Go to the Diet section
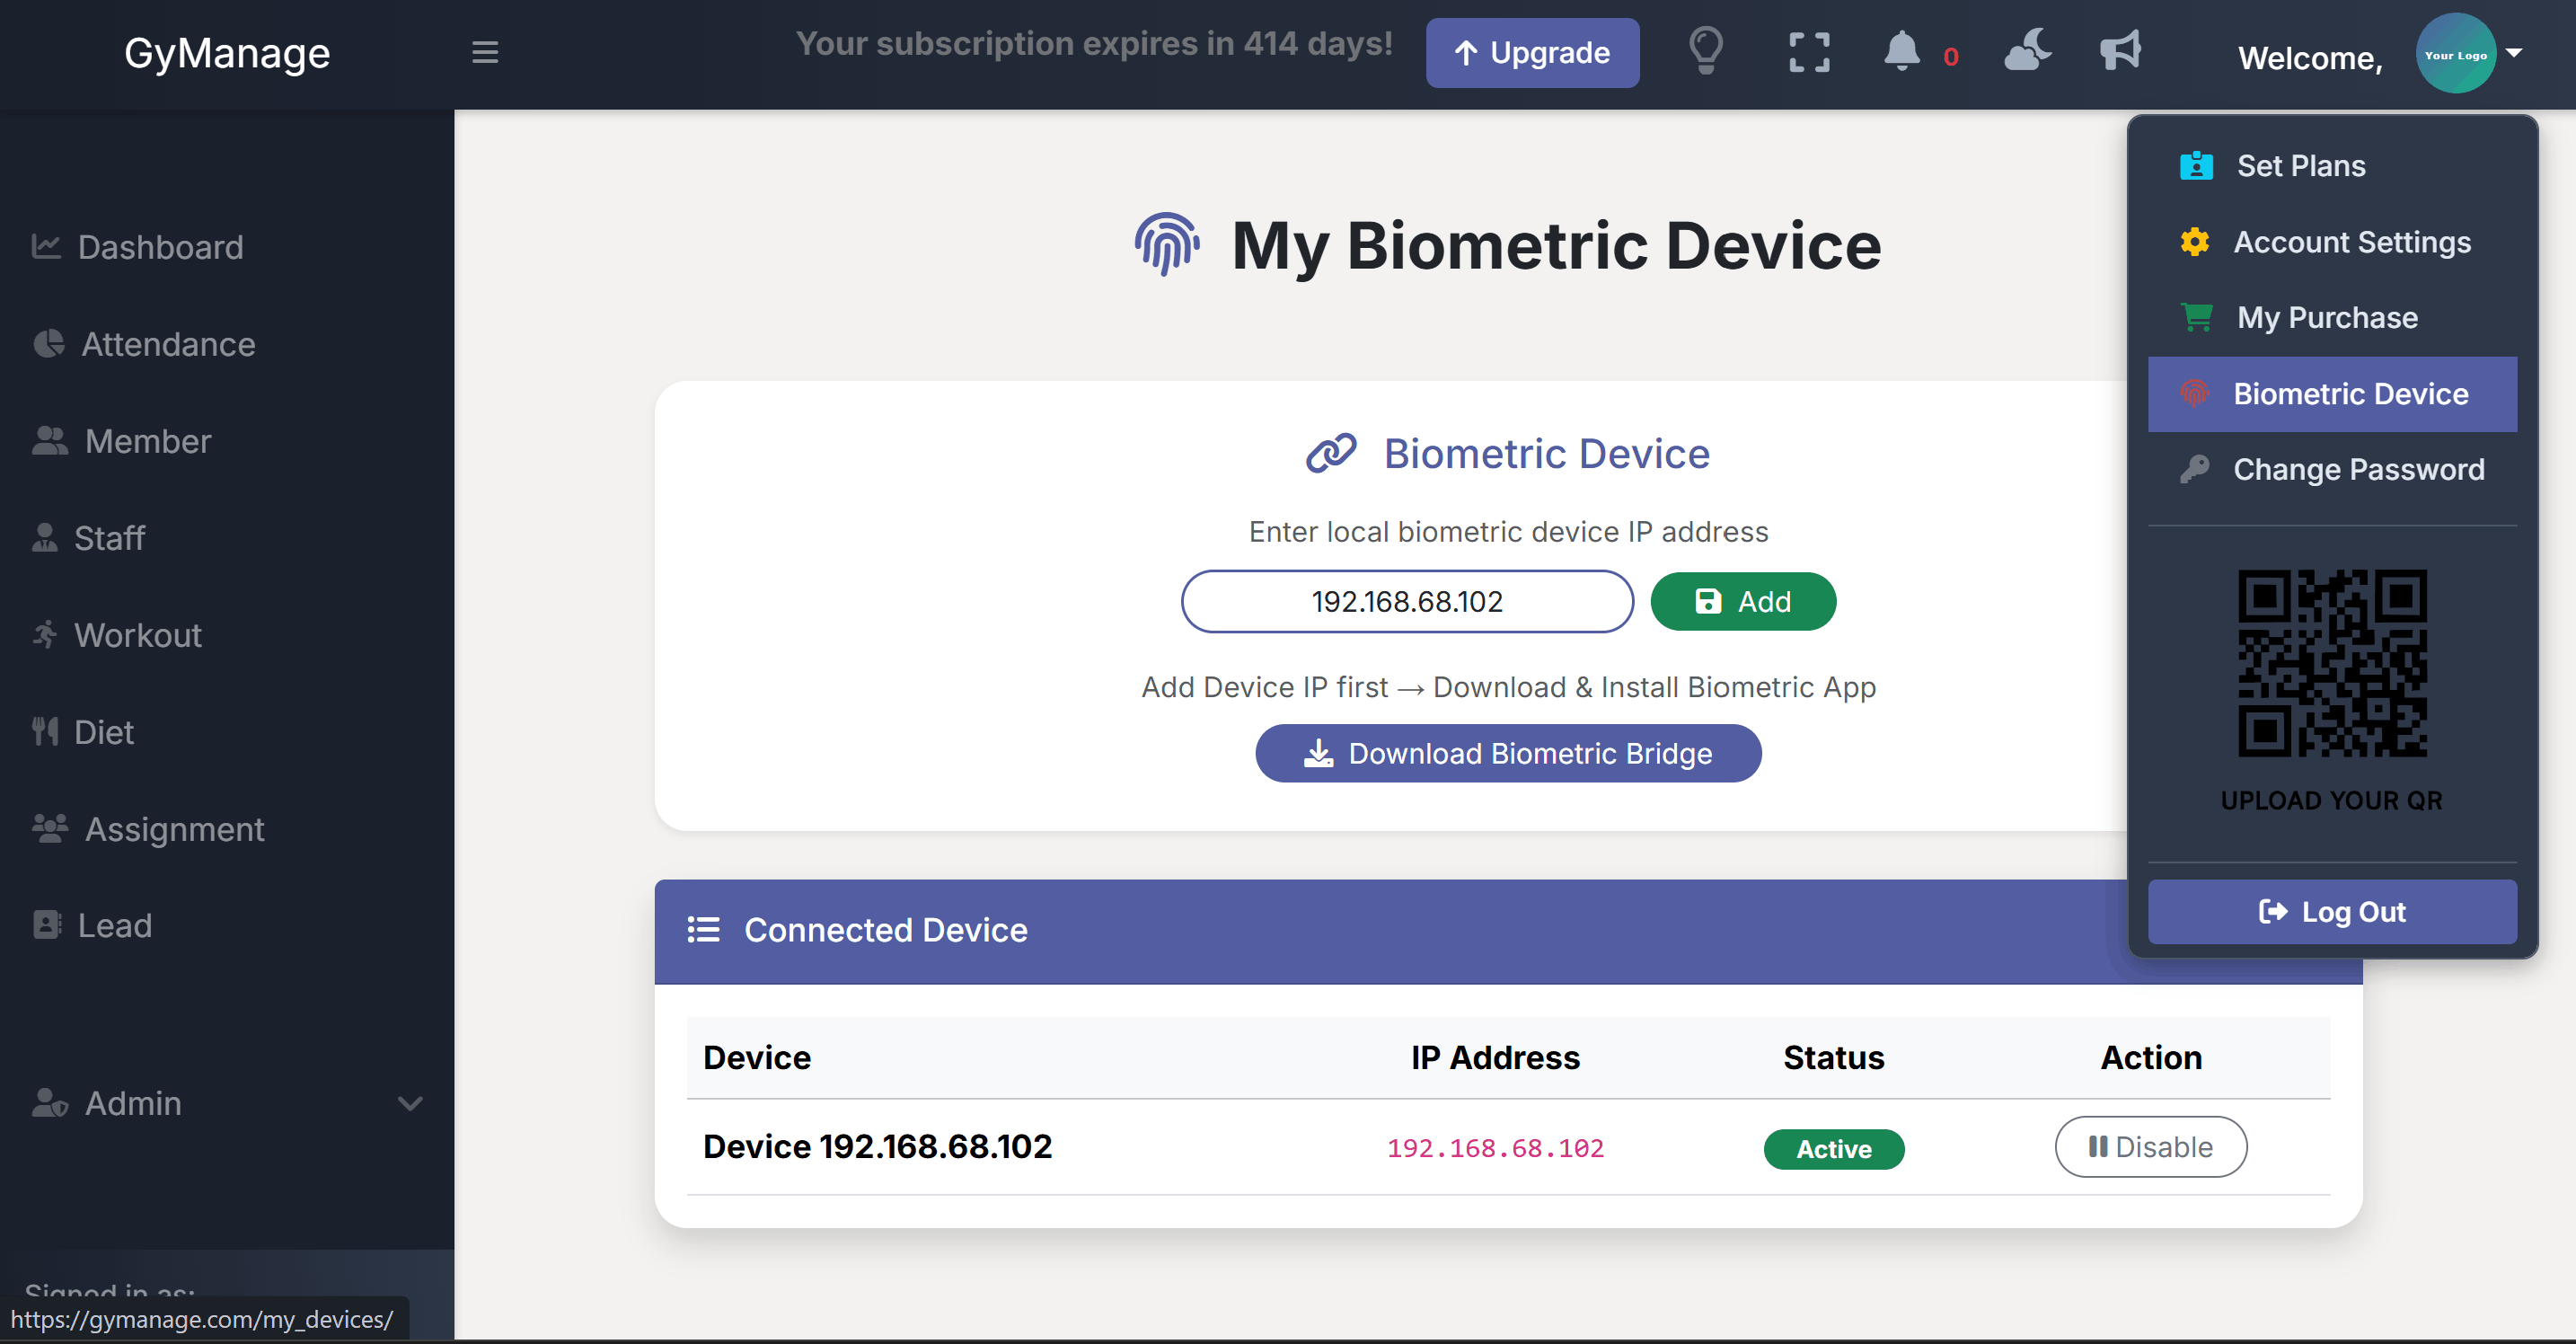The image size is (2576, 1344). click(x=104, y=731)
